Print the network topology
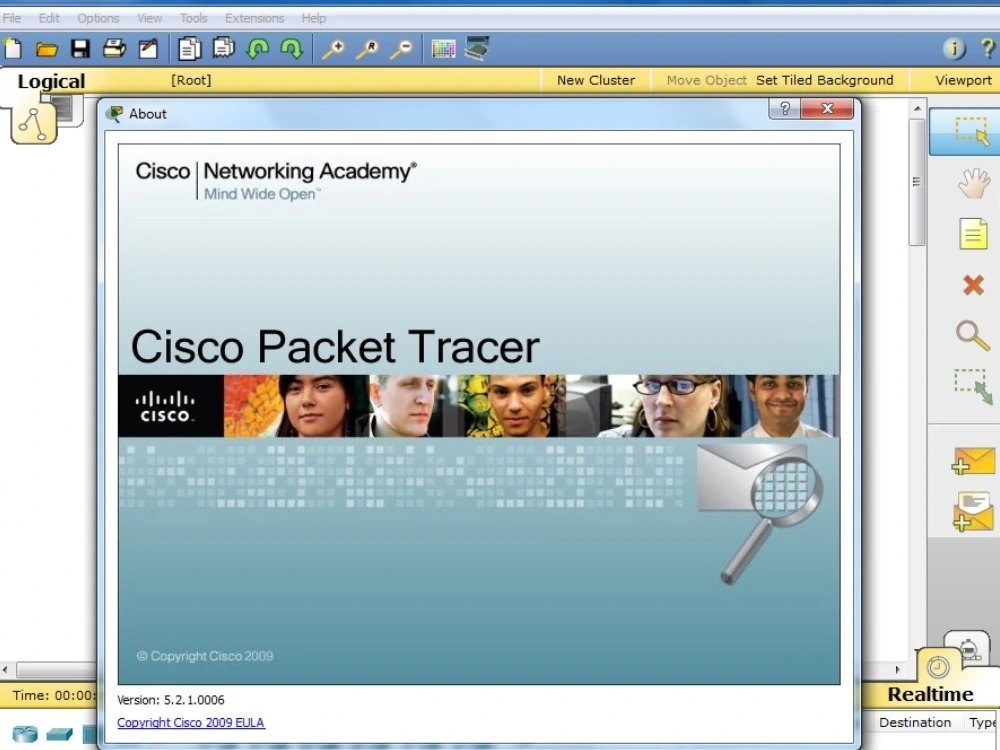Screen dimensions: 1000x750 pos(113,47)
